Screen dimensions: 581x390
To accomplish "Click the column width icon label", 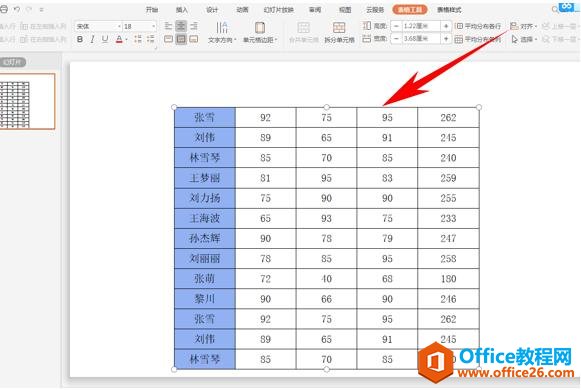I will tap(375, 39).
